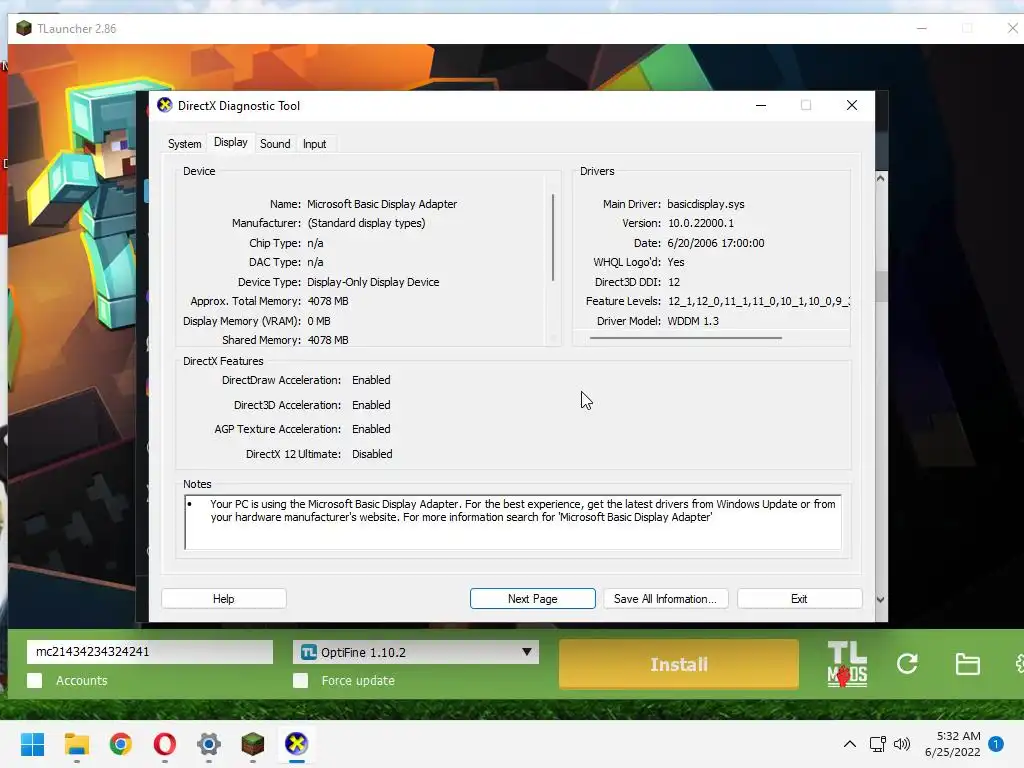
Task: Click 'Display-Only Display Device' value
Action: (x=373, y=282)
